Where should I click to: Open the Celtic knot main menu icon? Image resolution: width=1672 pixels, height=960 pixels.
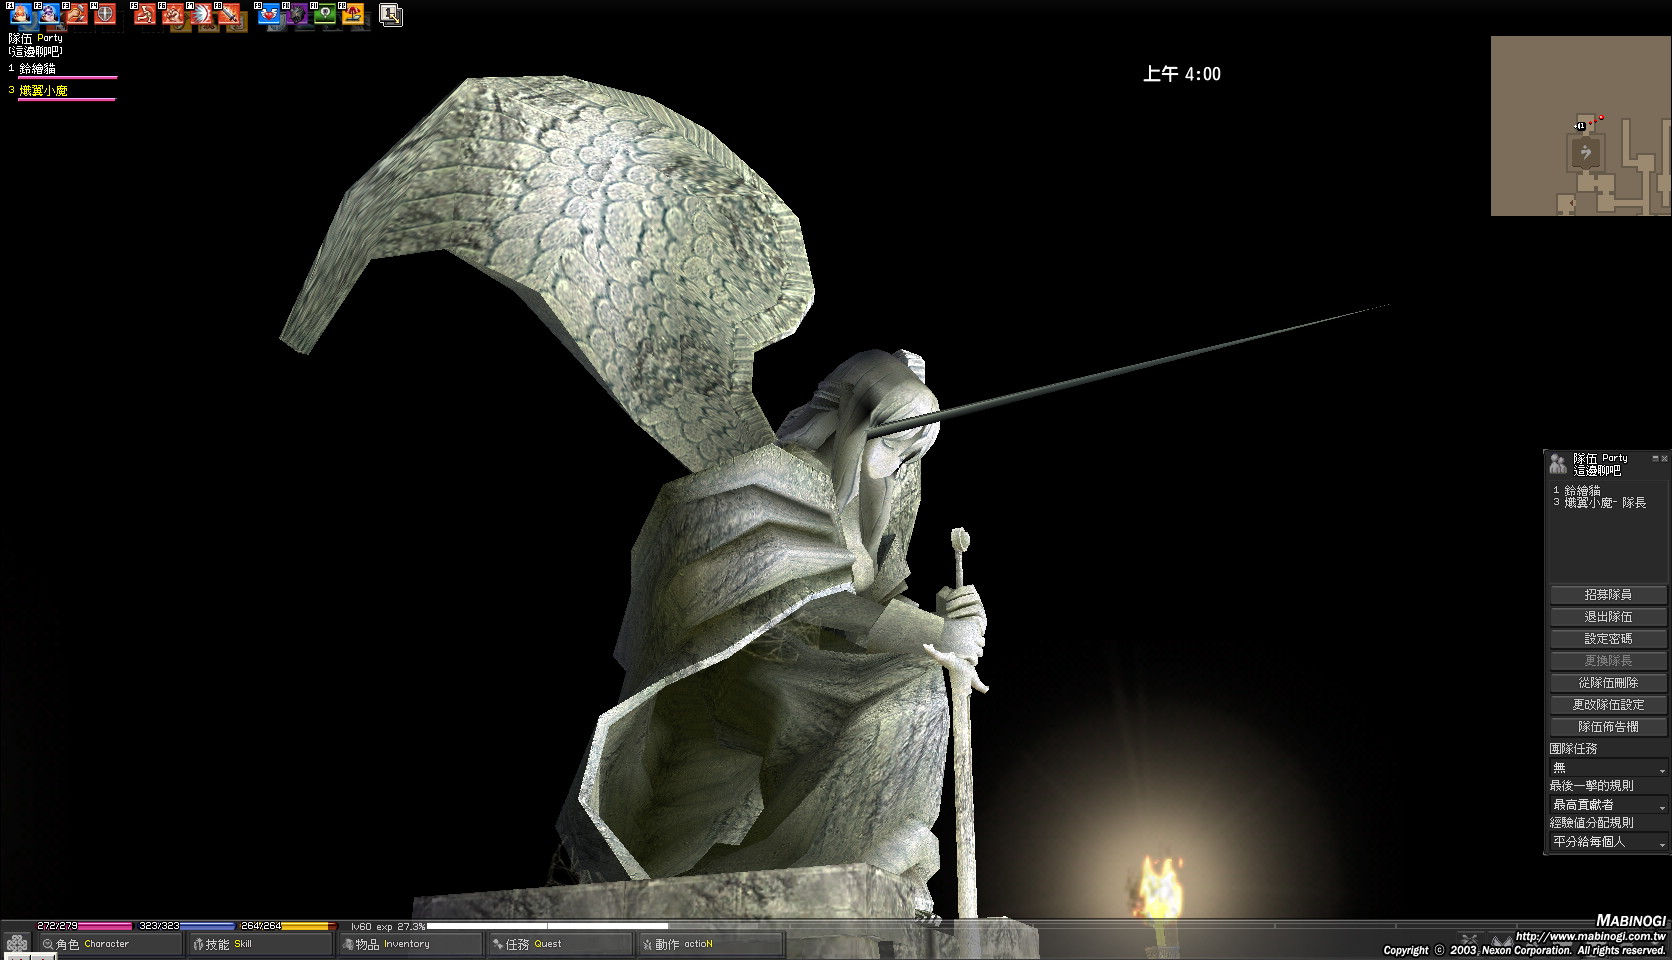click(17, 944)
